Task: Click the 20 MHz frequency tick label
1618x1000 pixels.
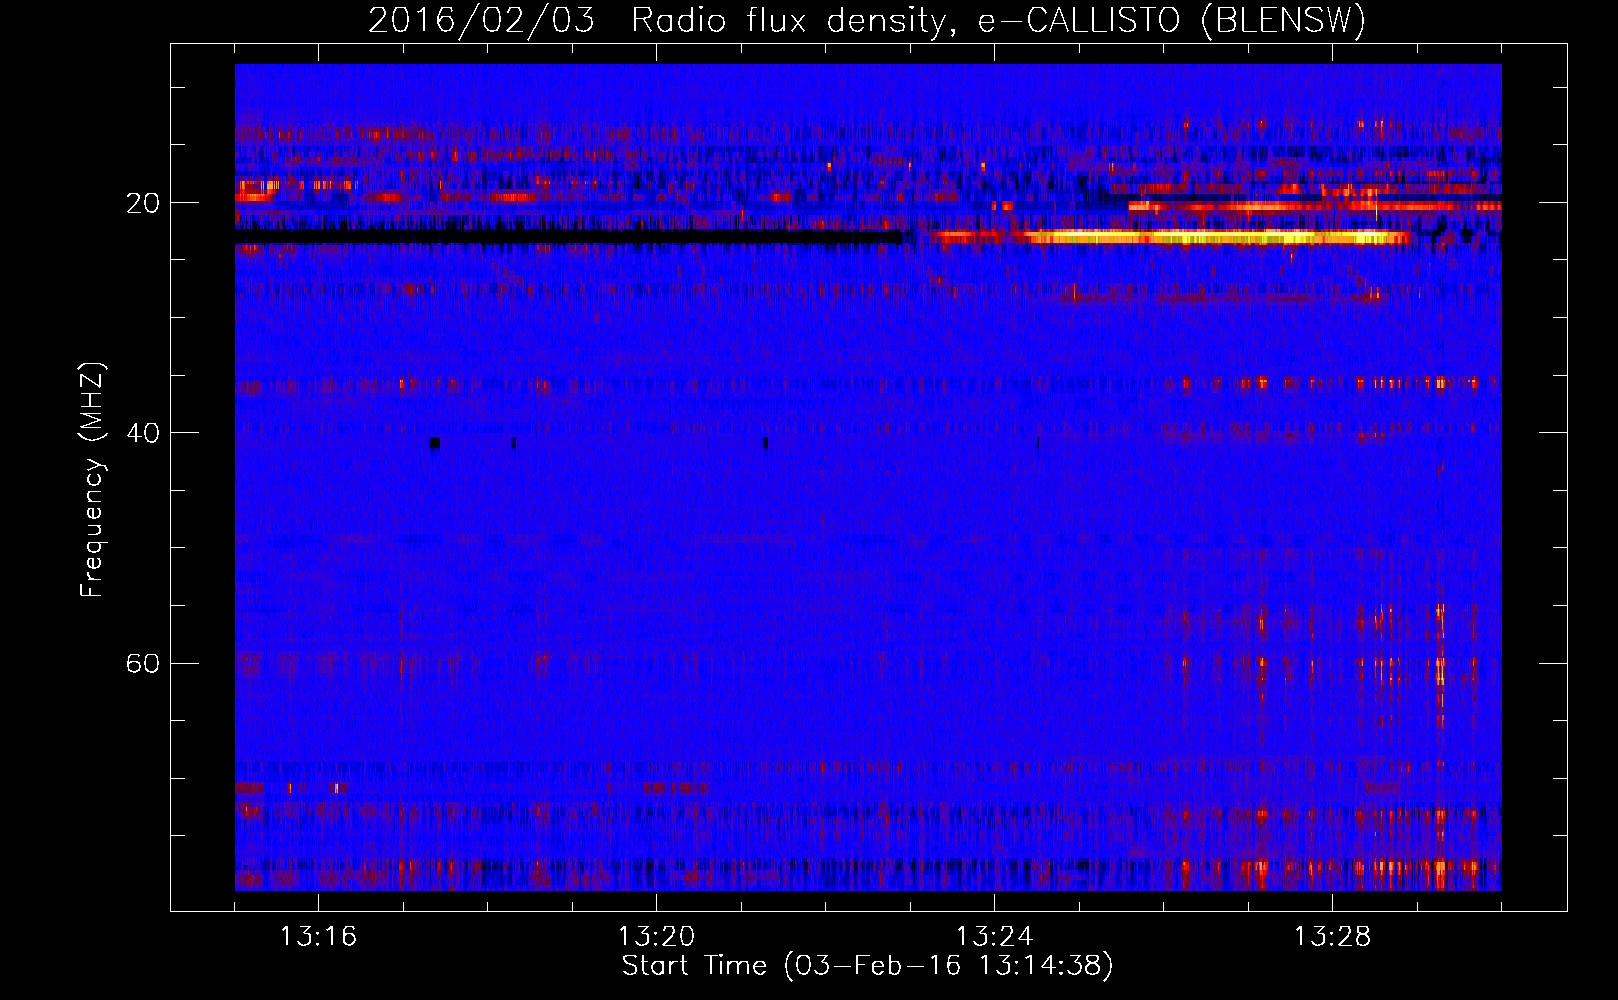Action: (x=142, y=203)
